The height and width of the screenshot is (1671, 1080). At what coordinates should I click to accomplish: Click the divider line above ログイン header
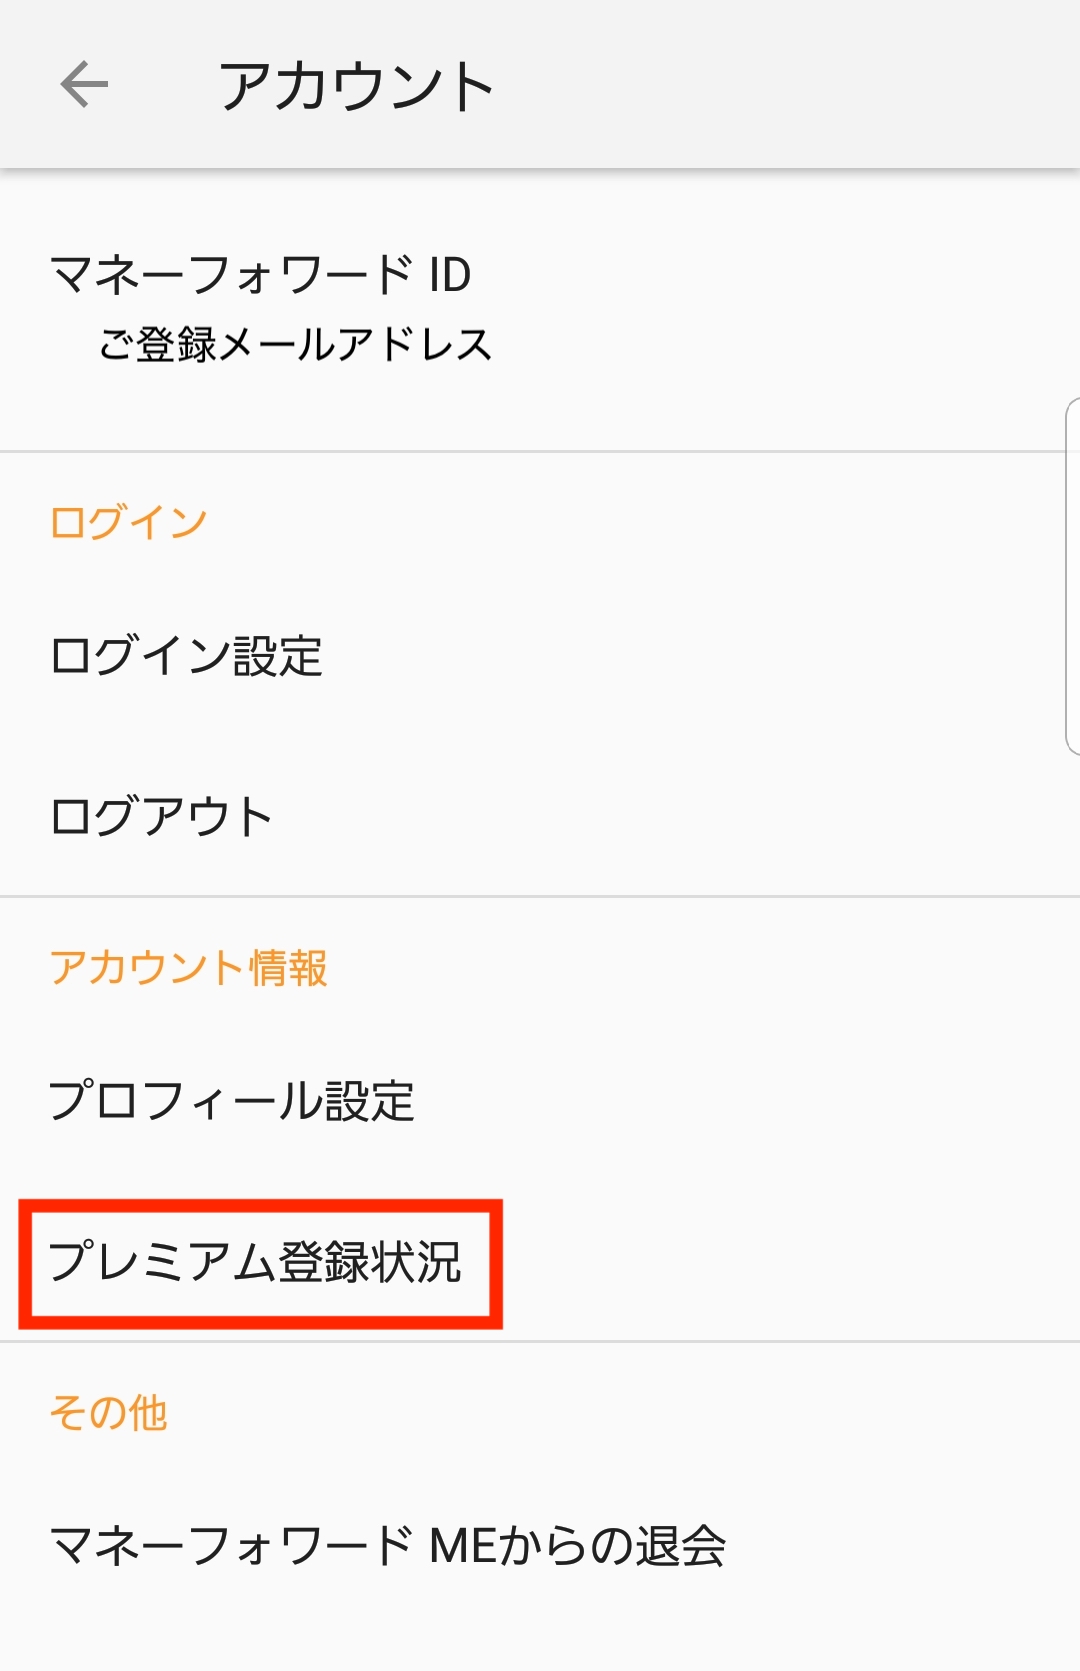tap(540, 452)
